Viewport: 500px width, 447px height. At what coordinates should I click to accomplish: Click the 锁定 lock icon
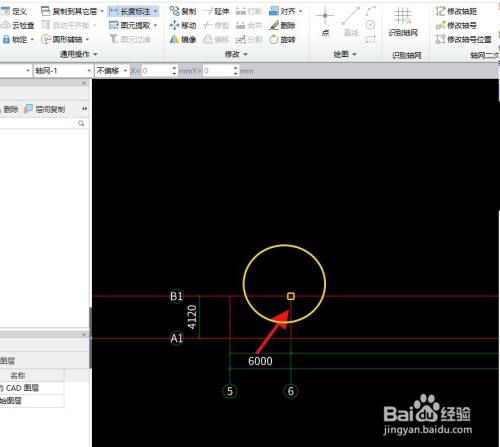[x=6, y=39]
